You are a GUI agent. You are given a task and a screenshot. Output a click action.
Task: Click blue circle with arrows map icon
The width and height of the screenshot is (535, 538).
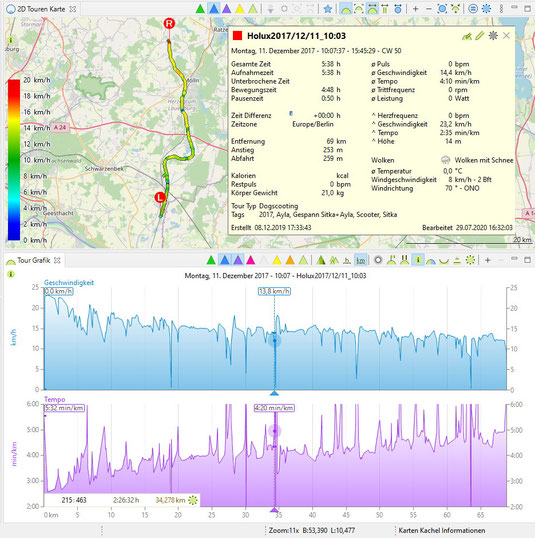click(x=398, y=9)
